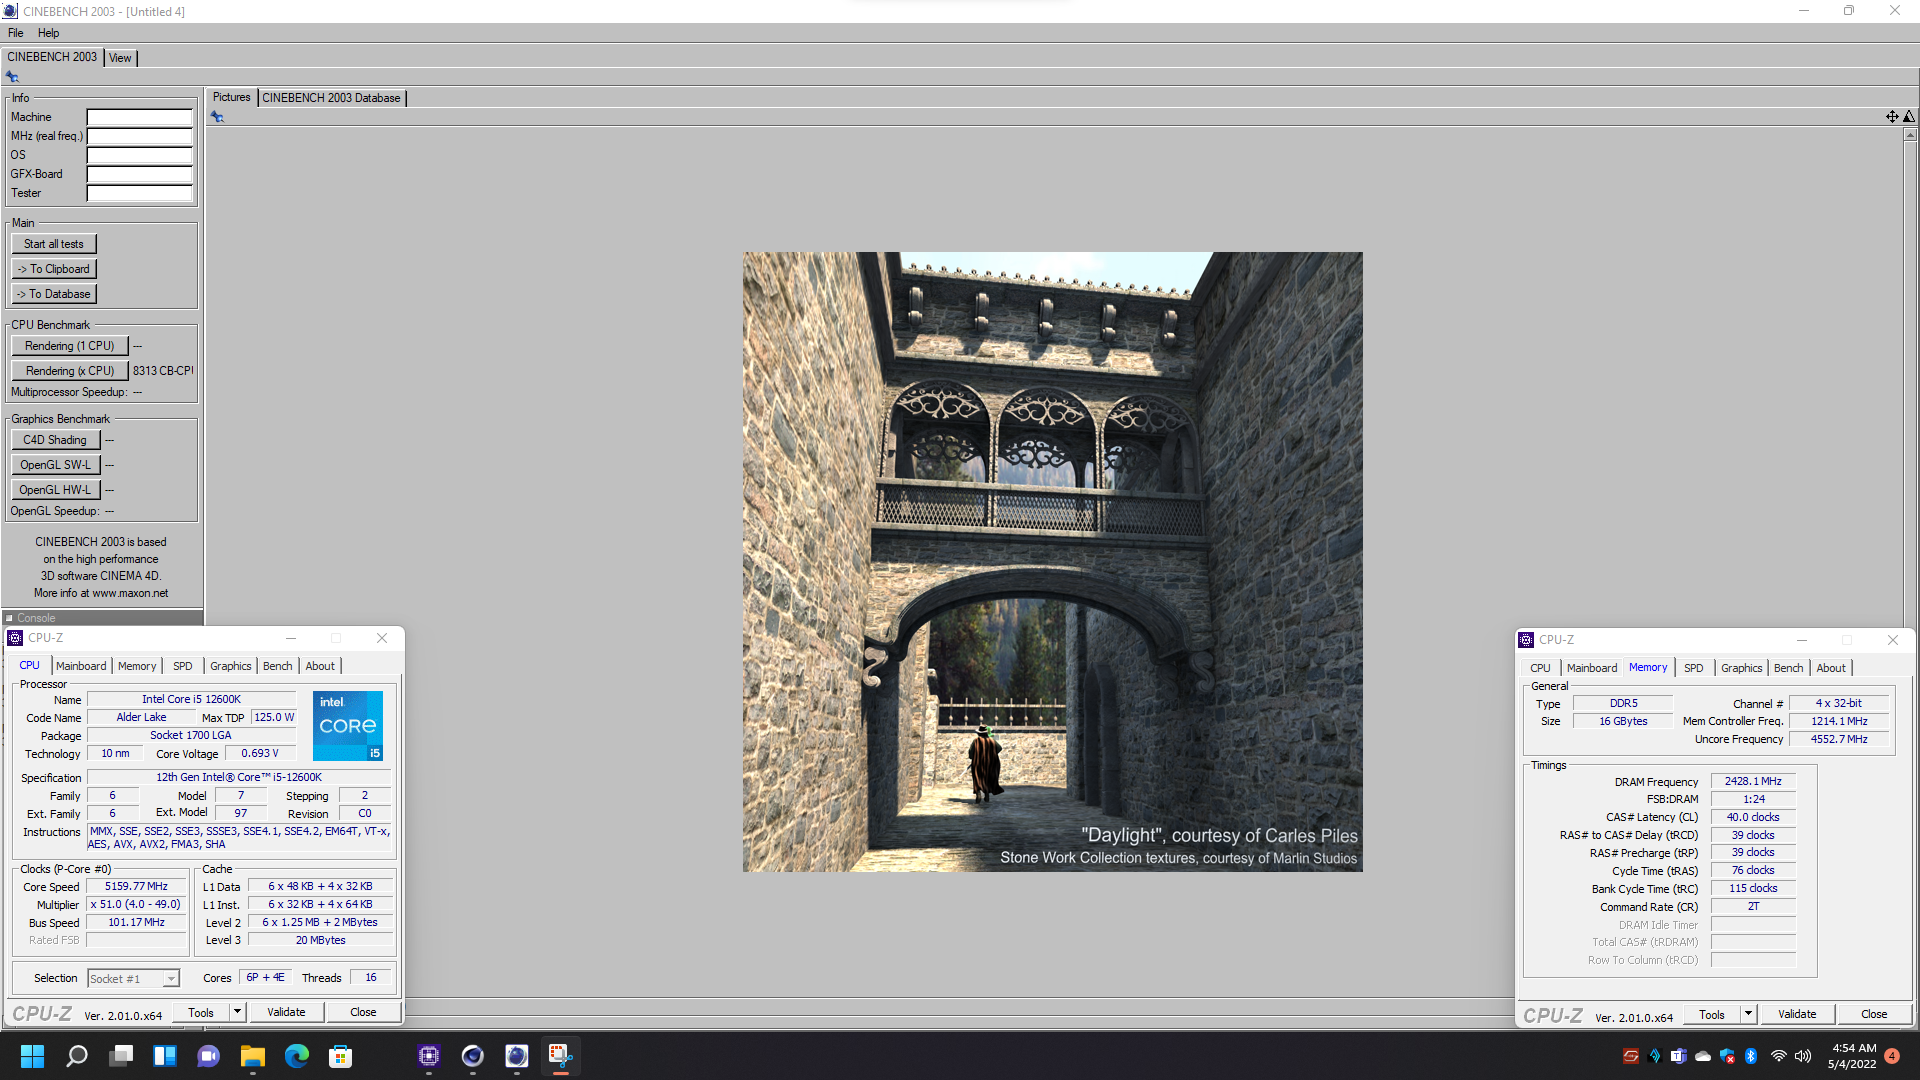Click the GFX-Board input field

click(139, 174)
